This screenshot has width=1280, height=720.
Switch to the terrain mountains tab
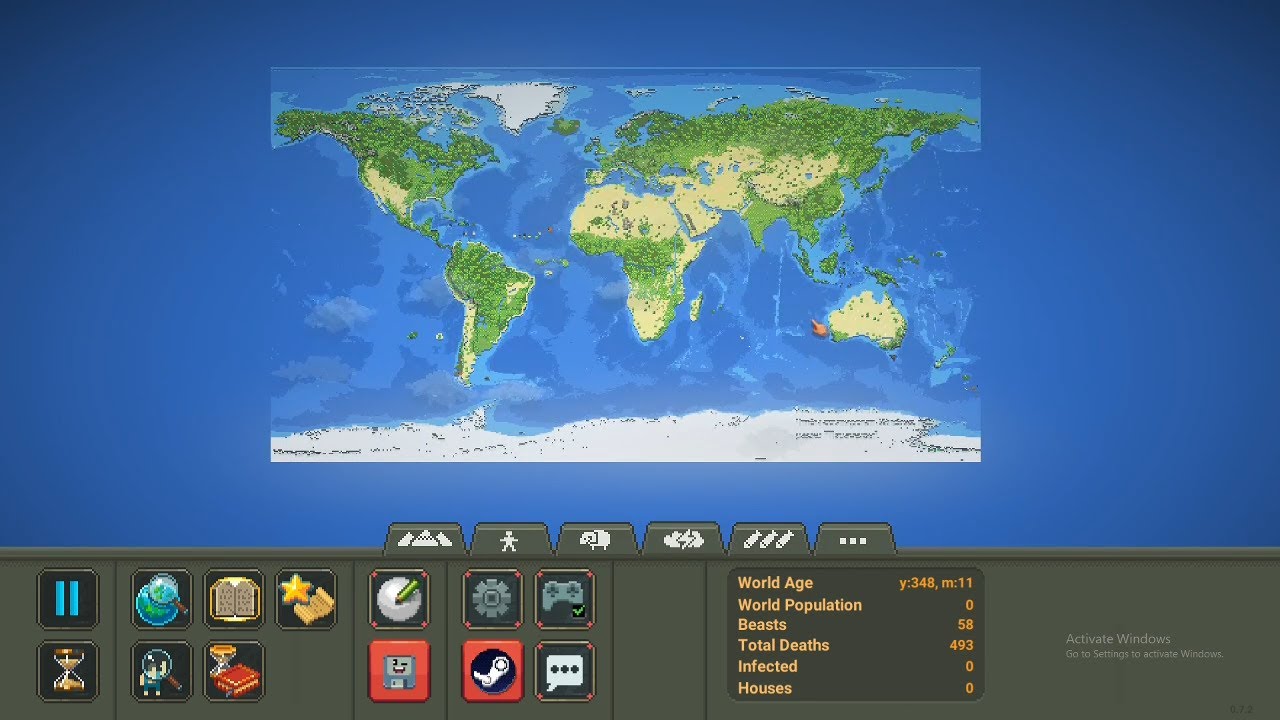pos(425,539)
